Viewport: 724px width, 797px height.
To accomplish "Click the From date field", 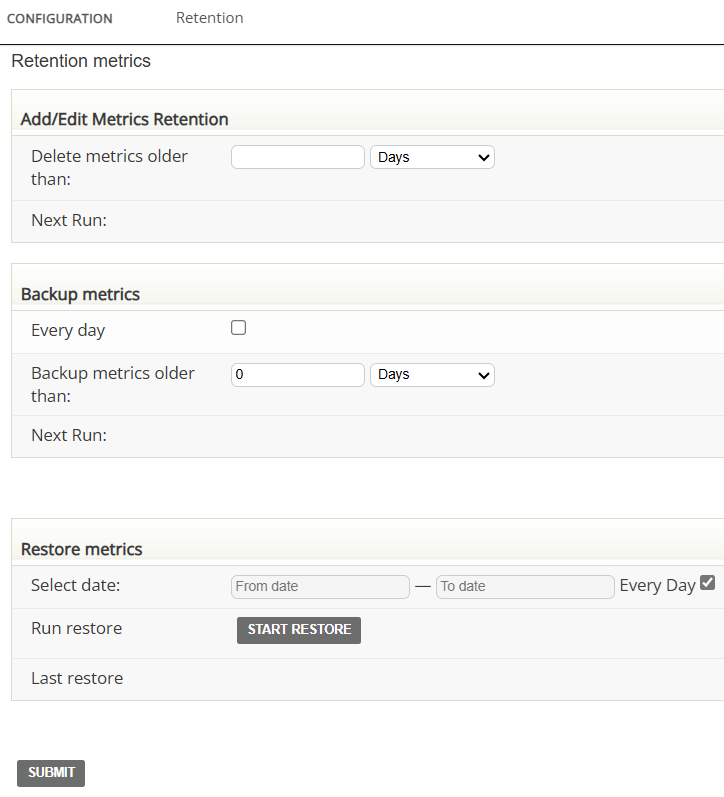I will click(320, 586).
